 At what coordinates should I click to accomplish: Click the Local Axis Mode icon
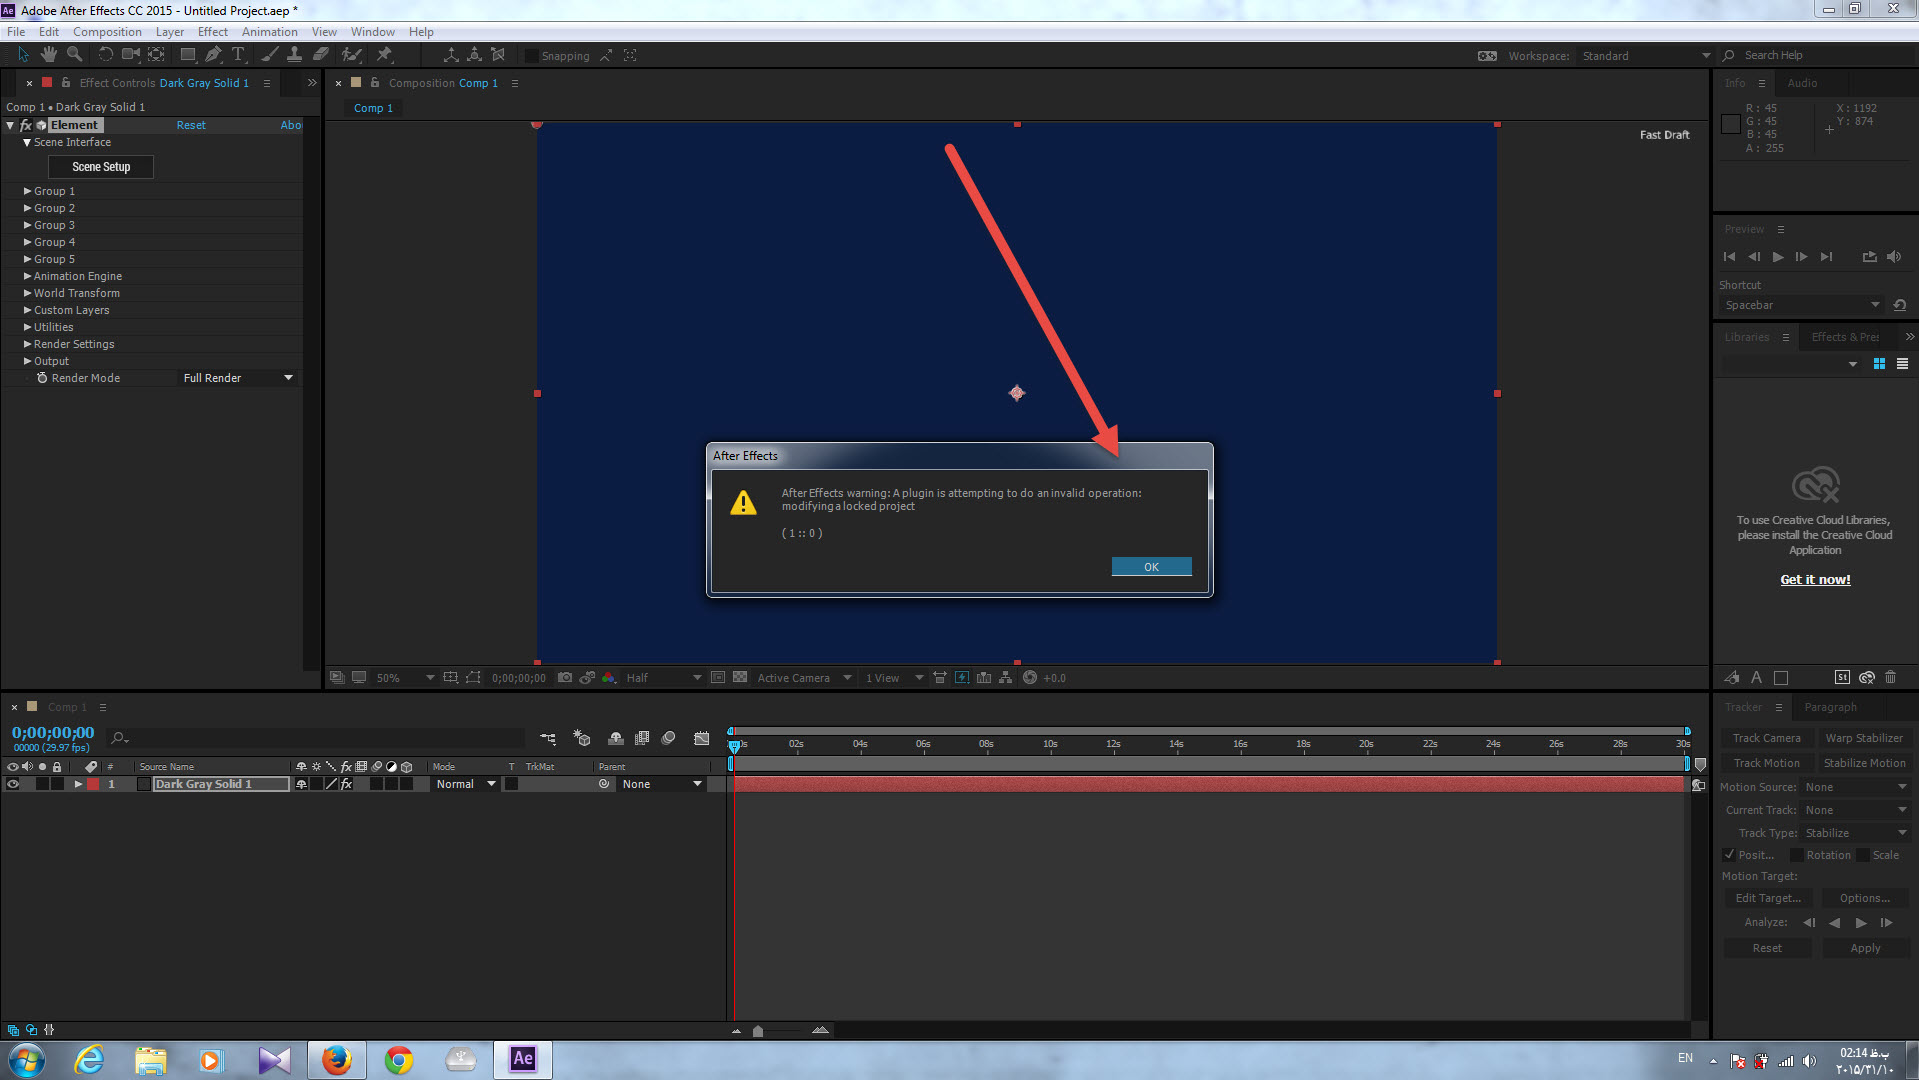pyautogui.click(x=451, y=55)
